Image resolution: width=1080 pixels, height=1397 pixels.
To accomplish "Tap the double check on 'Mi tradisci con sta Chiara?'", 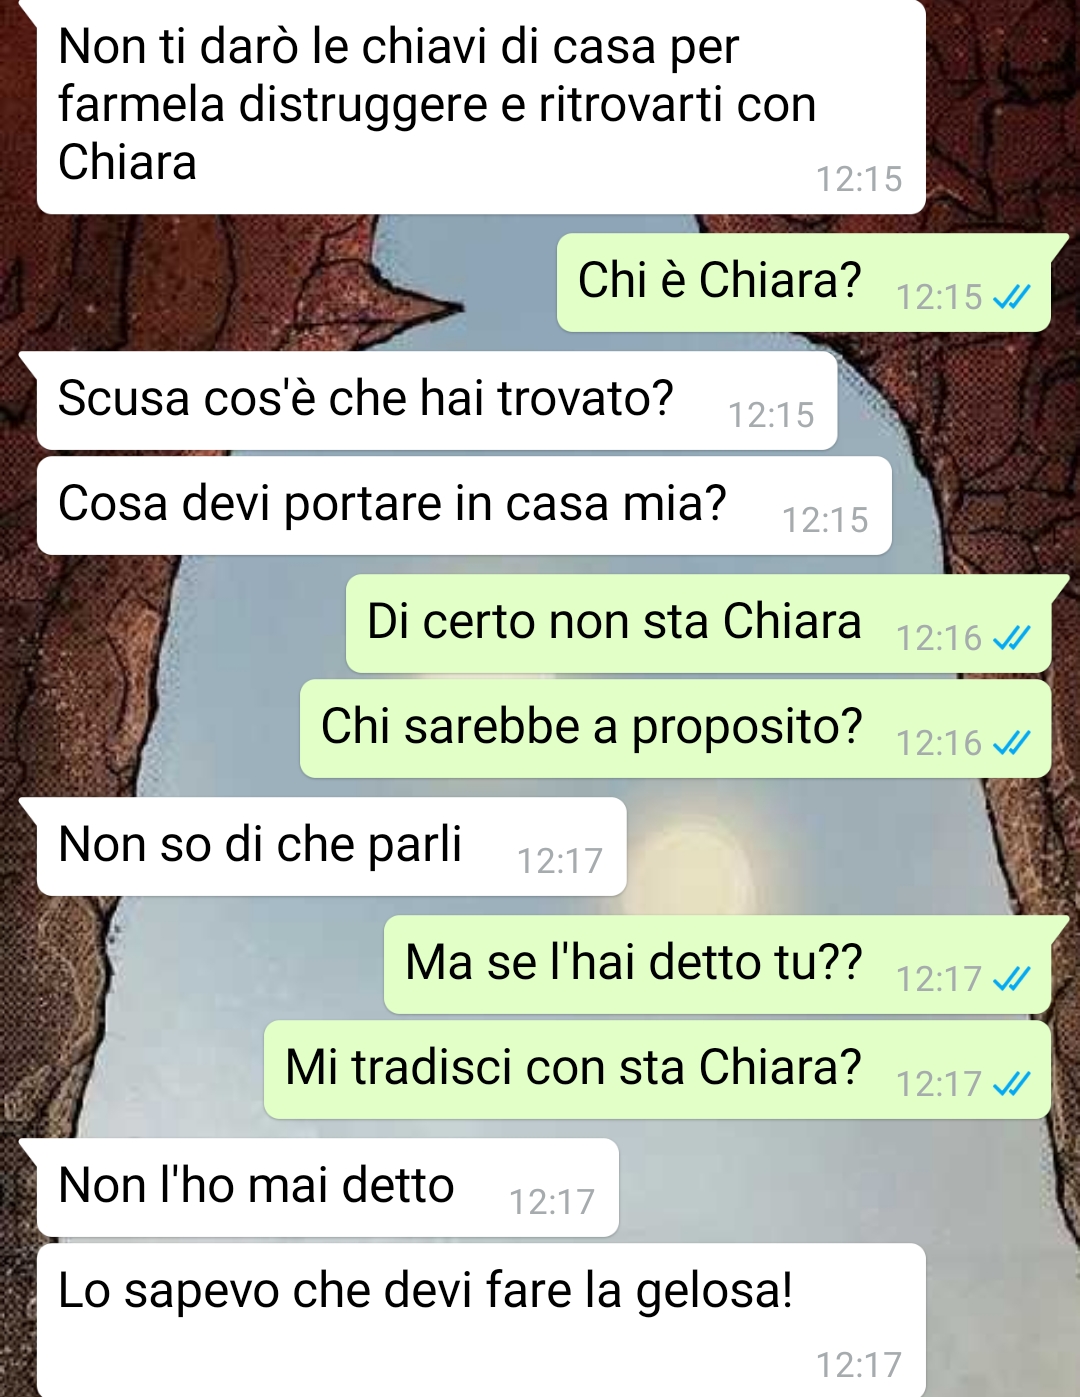I will pos(1012,1084).
